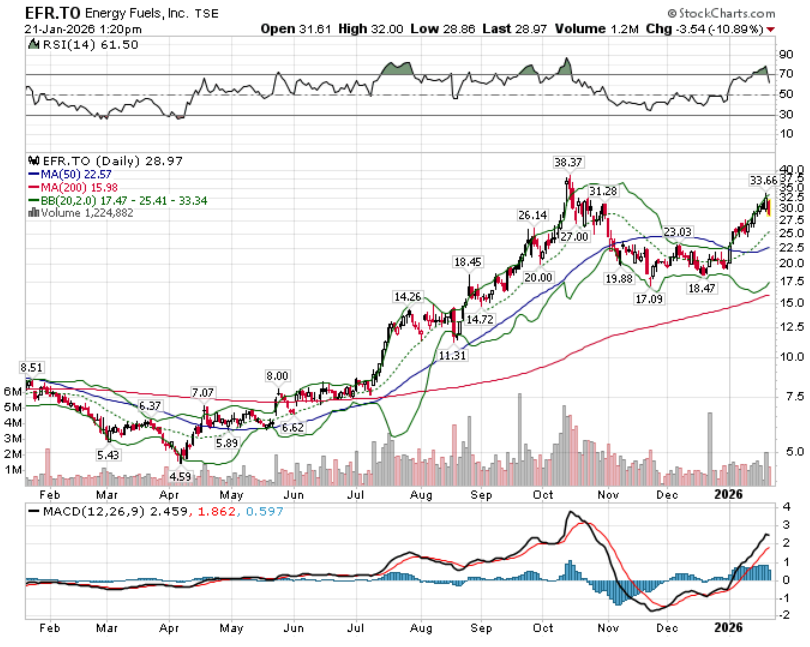
Task: Click the blue MA(50) legend line
Action: point(34,174)
